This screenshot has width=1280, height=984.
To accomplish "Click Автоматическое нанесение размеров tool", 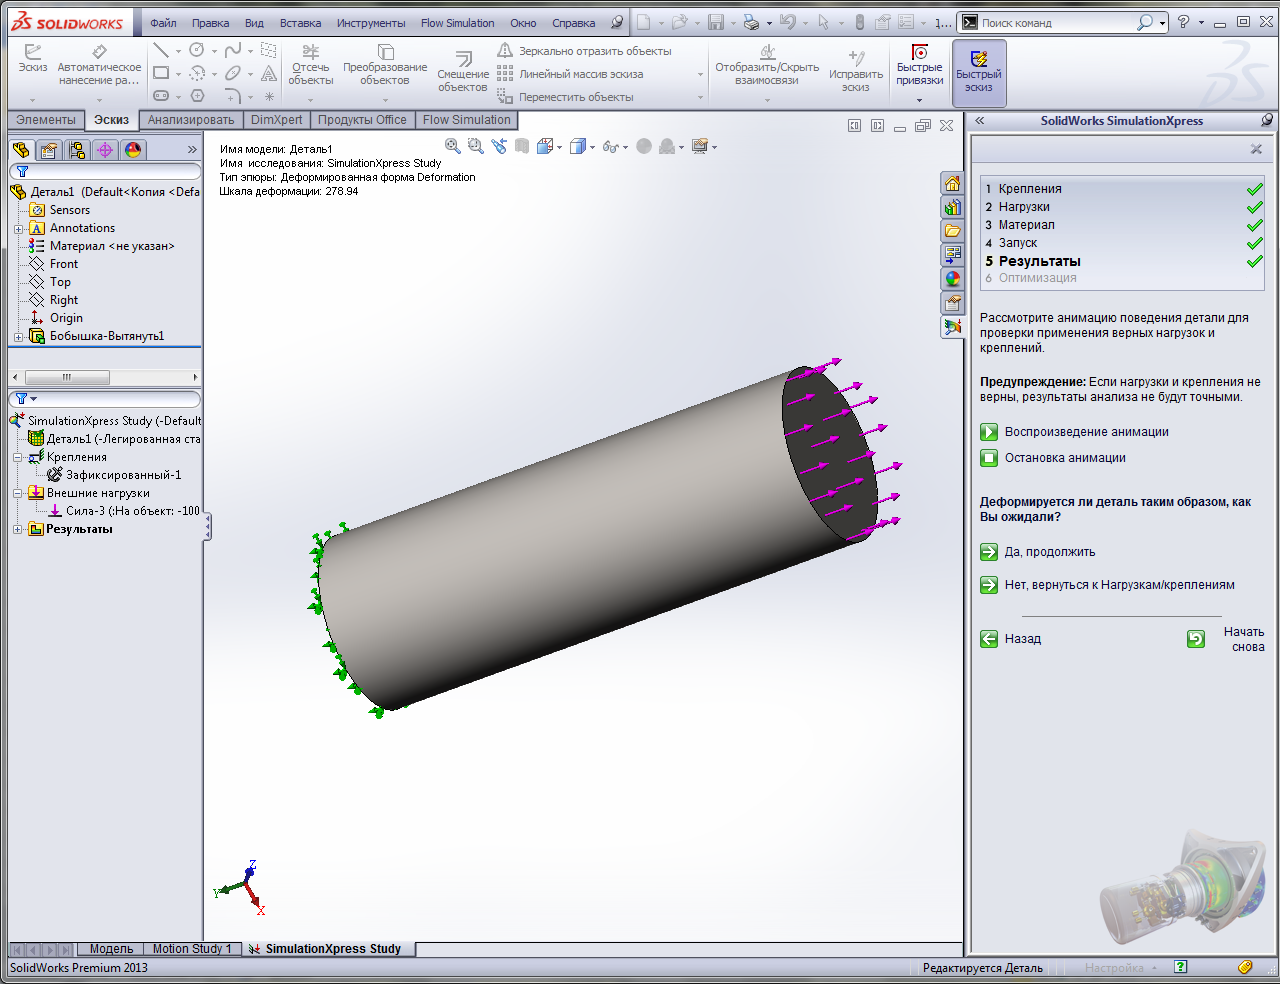I will [99, 66].
